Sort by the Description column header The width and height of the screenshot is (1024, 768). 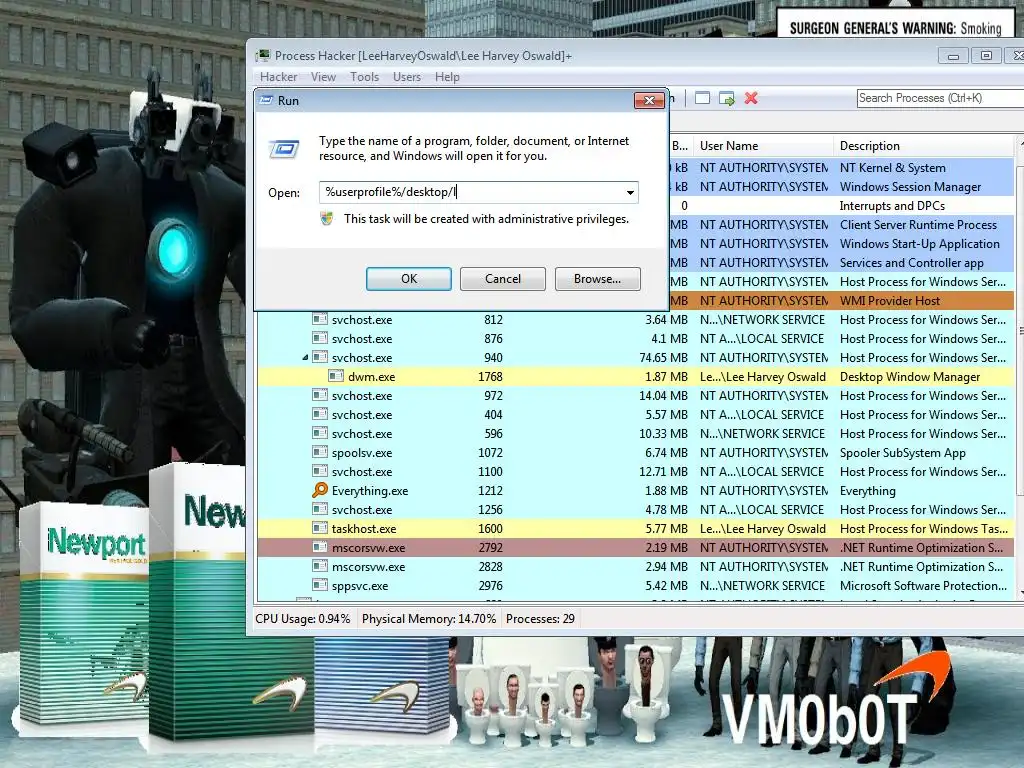pyautogui.click(x=923, y=146)
